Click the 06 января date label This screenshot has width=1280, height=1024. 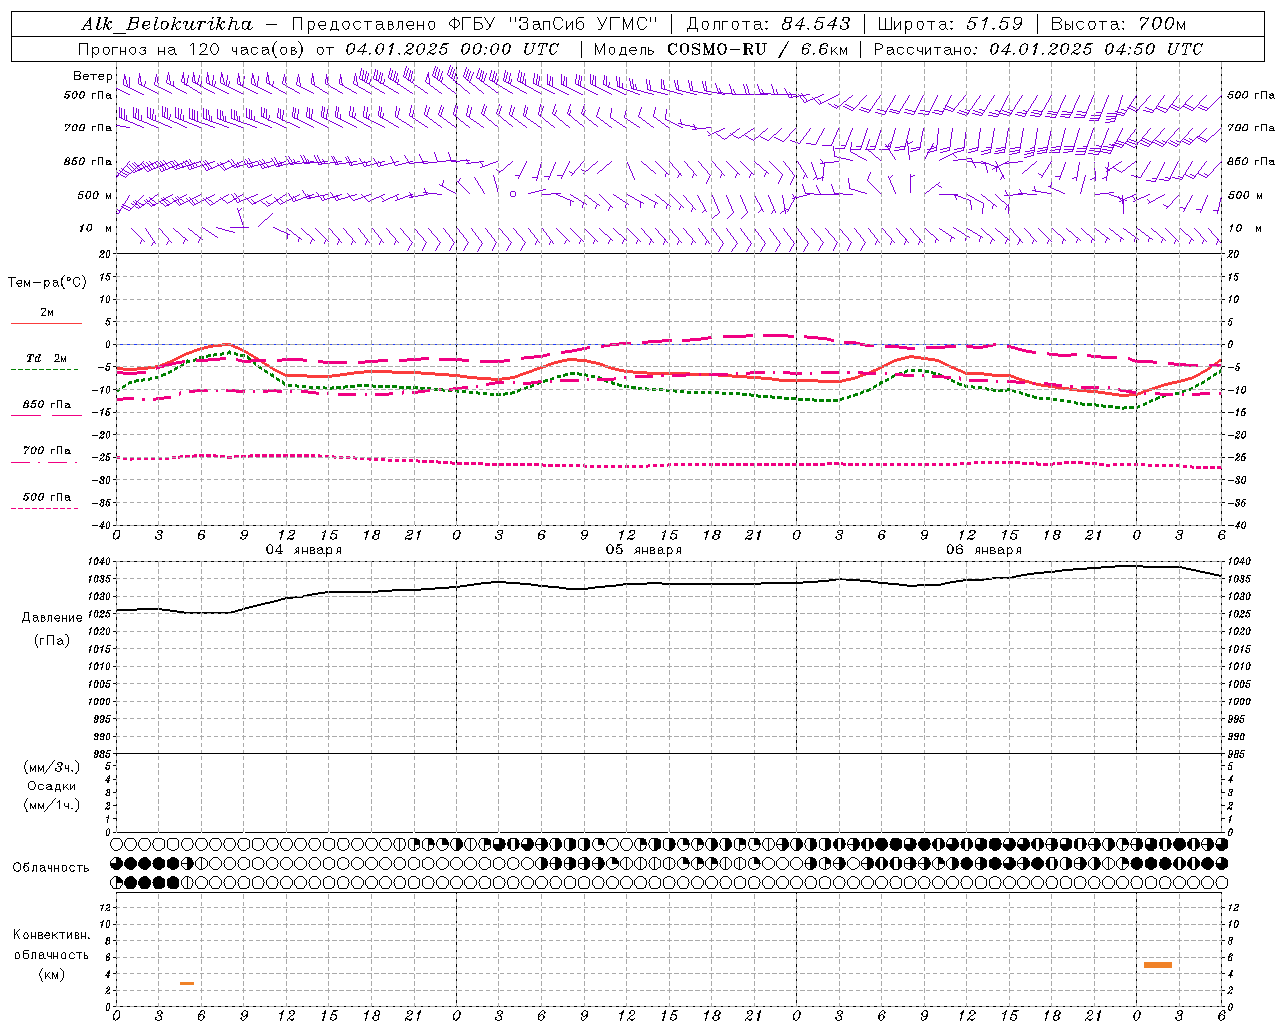point(984,550)
